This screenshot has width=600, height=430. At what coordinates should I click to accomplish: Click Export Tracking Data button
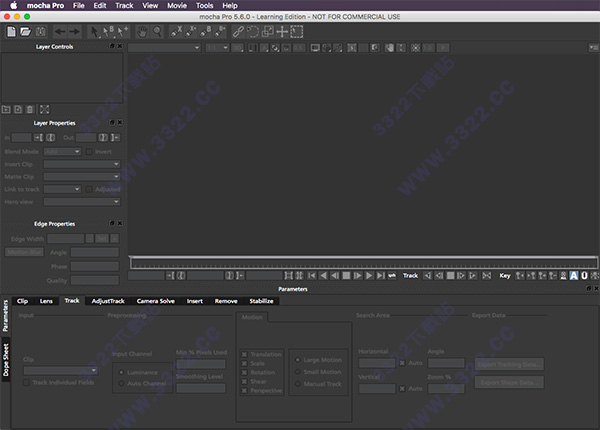pos(509,364)
